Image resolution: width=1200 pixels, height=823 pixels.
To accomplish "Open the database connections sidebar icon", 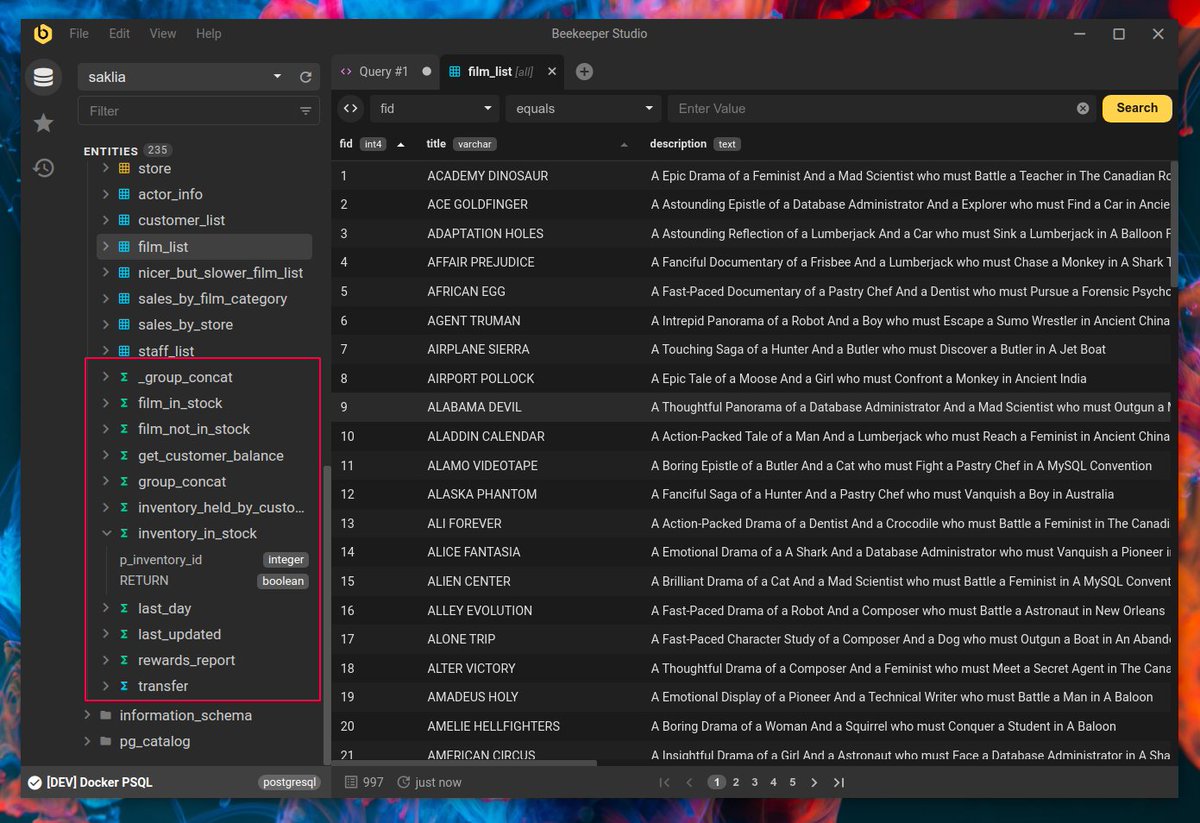I will click(43, 77).
